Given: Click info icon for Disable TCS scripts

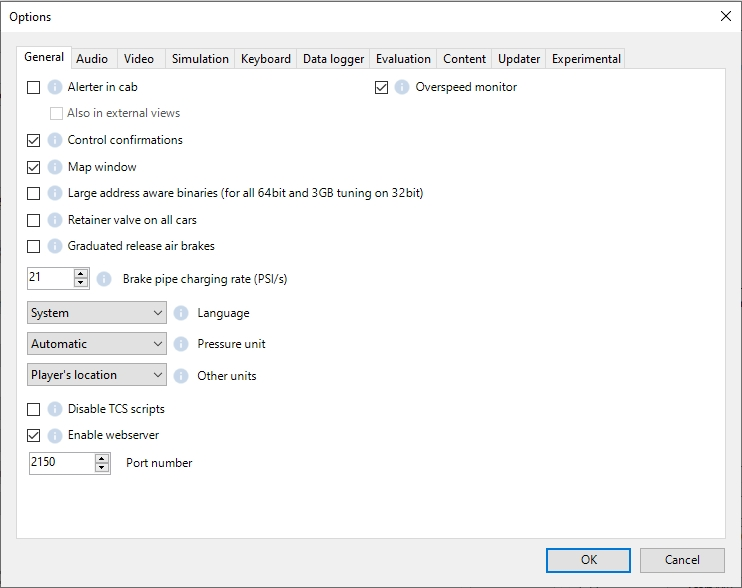Looking at the screenshot, I should click(x=55, y=409).
